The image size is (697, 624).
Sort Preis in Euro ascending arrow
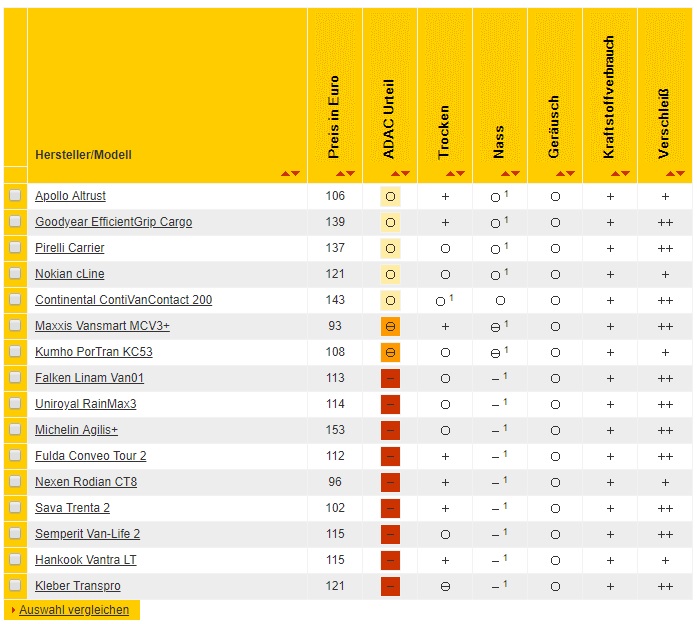340,173
